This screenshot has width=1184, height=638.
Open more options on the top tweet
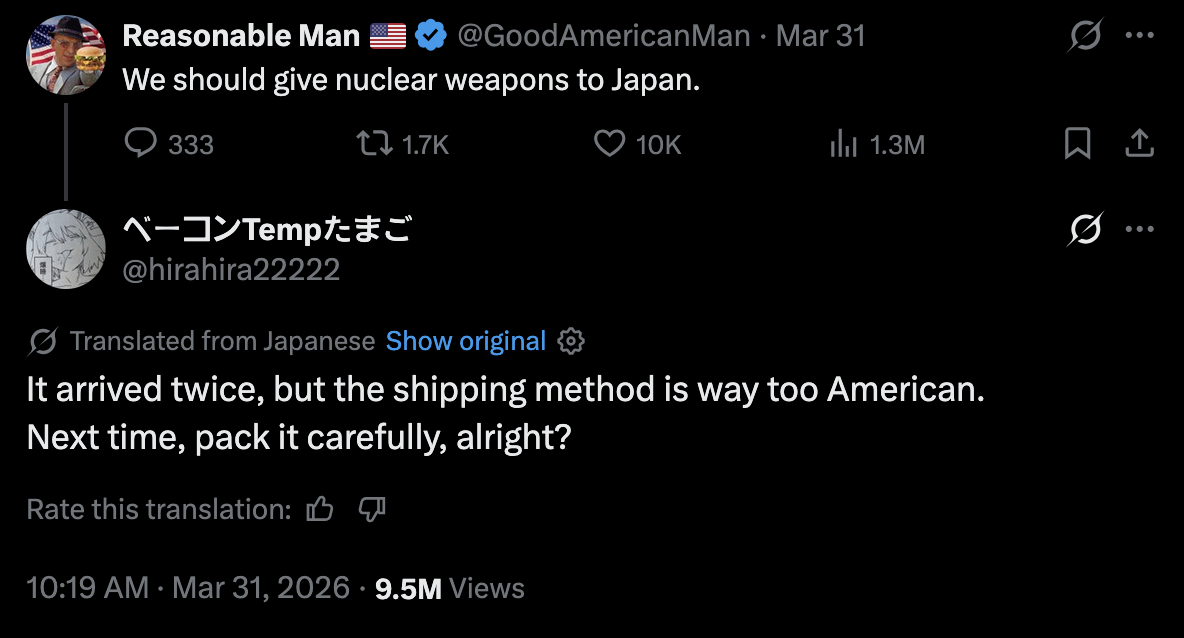pyautogui.click(x=1140, y=37)
